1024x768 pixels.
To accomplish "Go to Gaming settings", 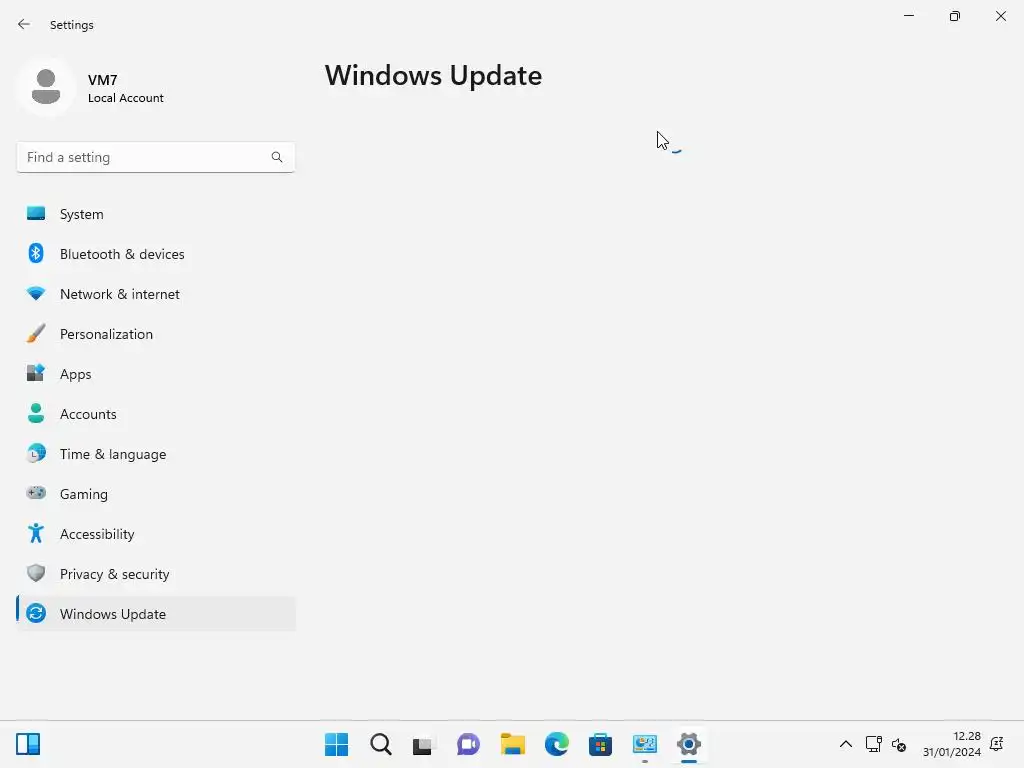I will [155, 494].
